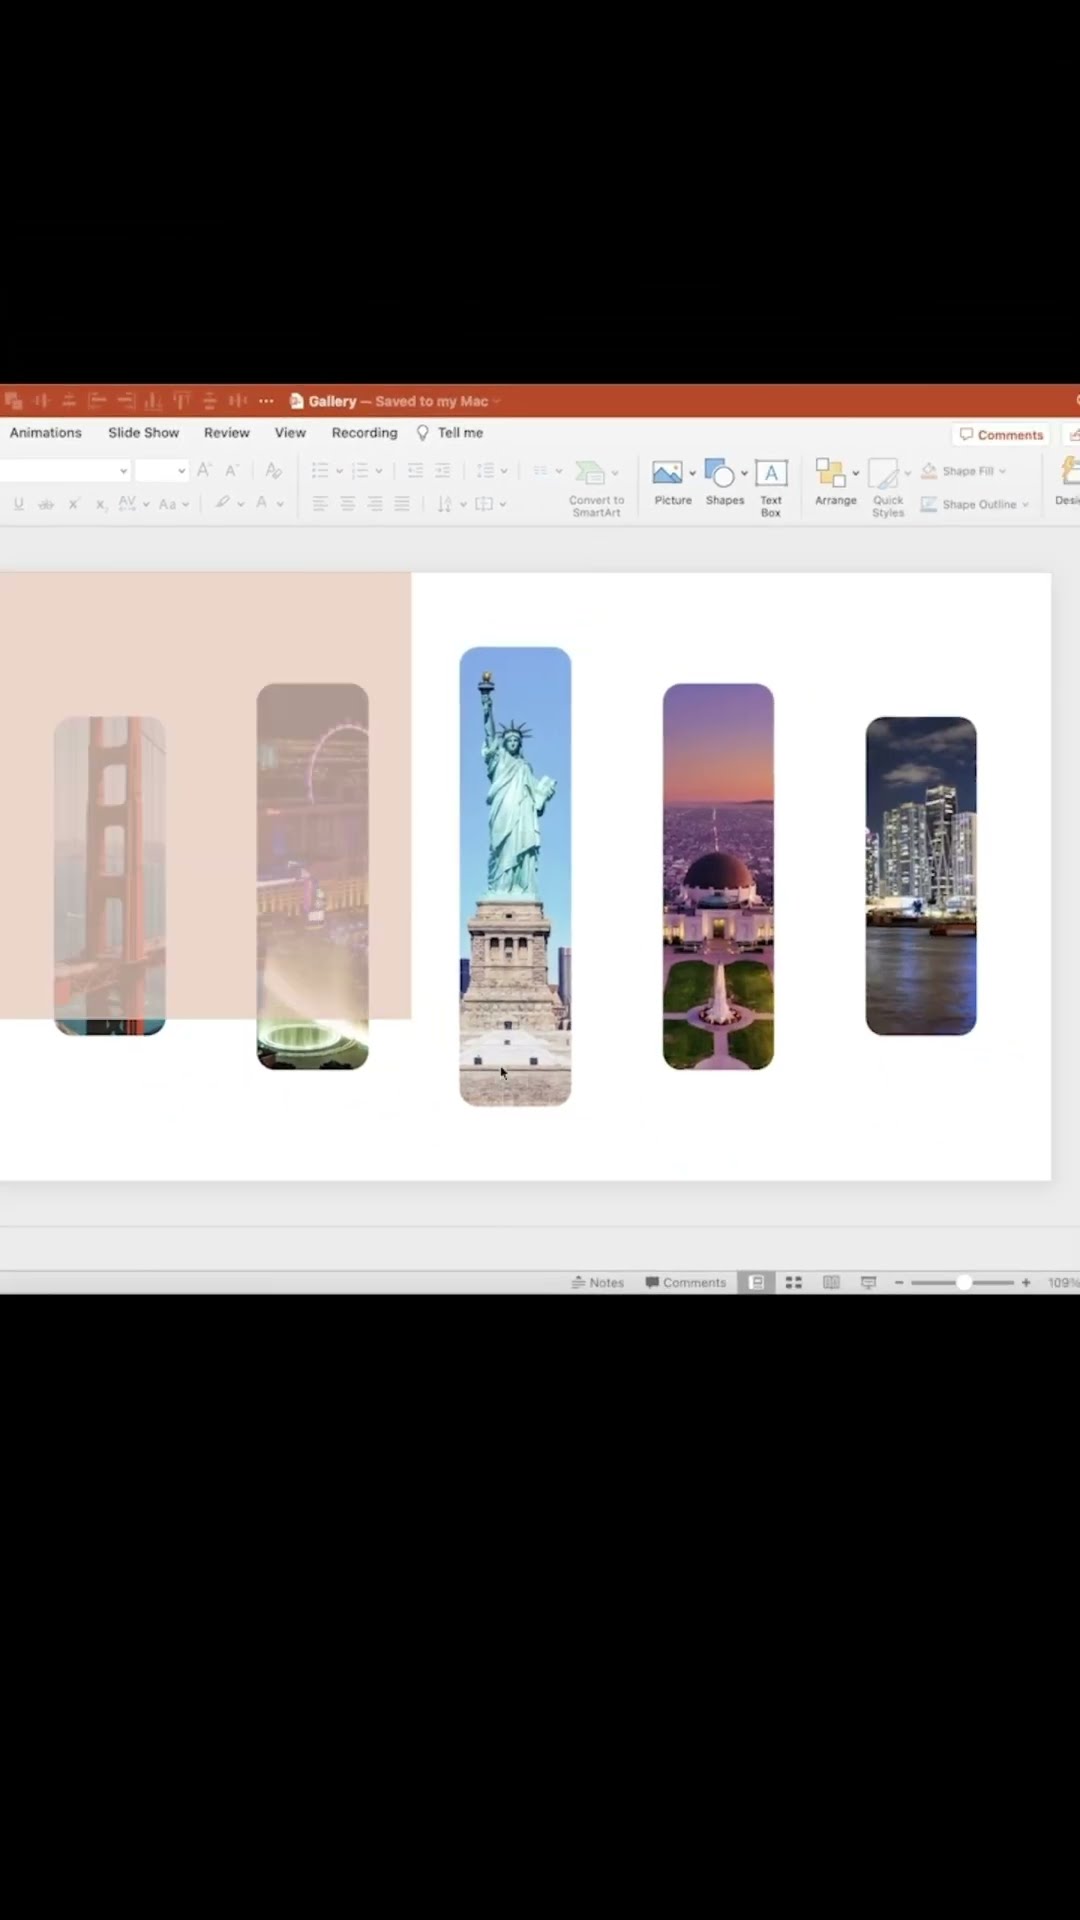Open the Animations tab
1080x1920 pixels.
46,433
